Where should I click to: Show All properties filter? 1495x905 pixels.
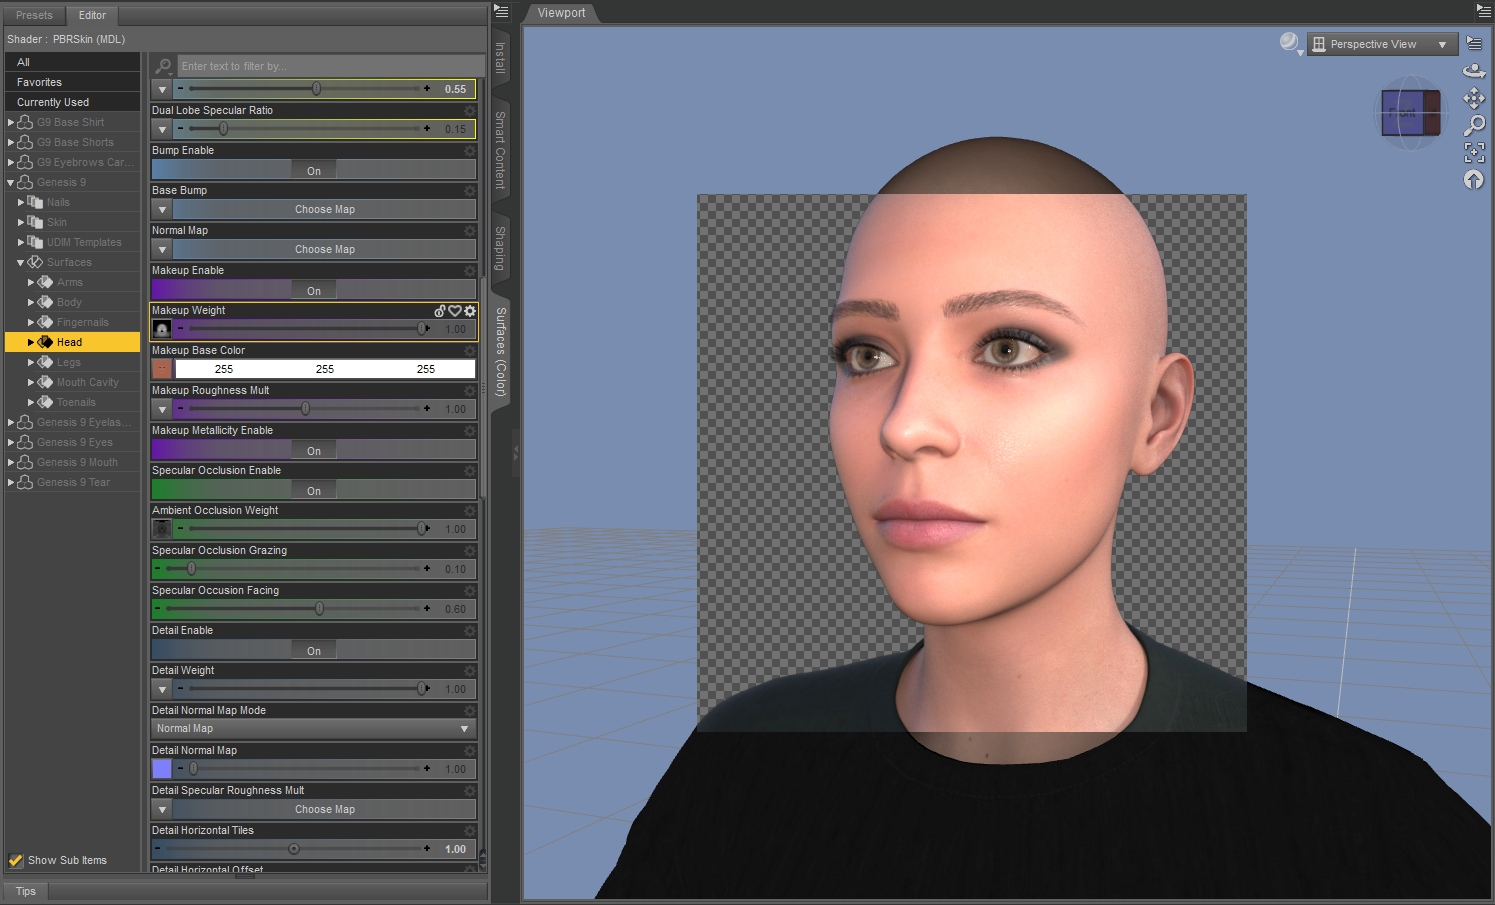pos(72,62)
